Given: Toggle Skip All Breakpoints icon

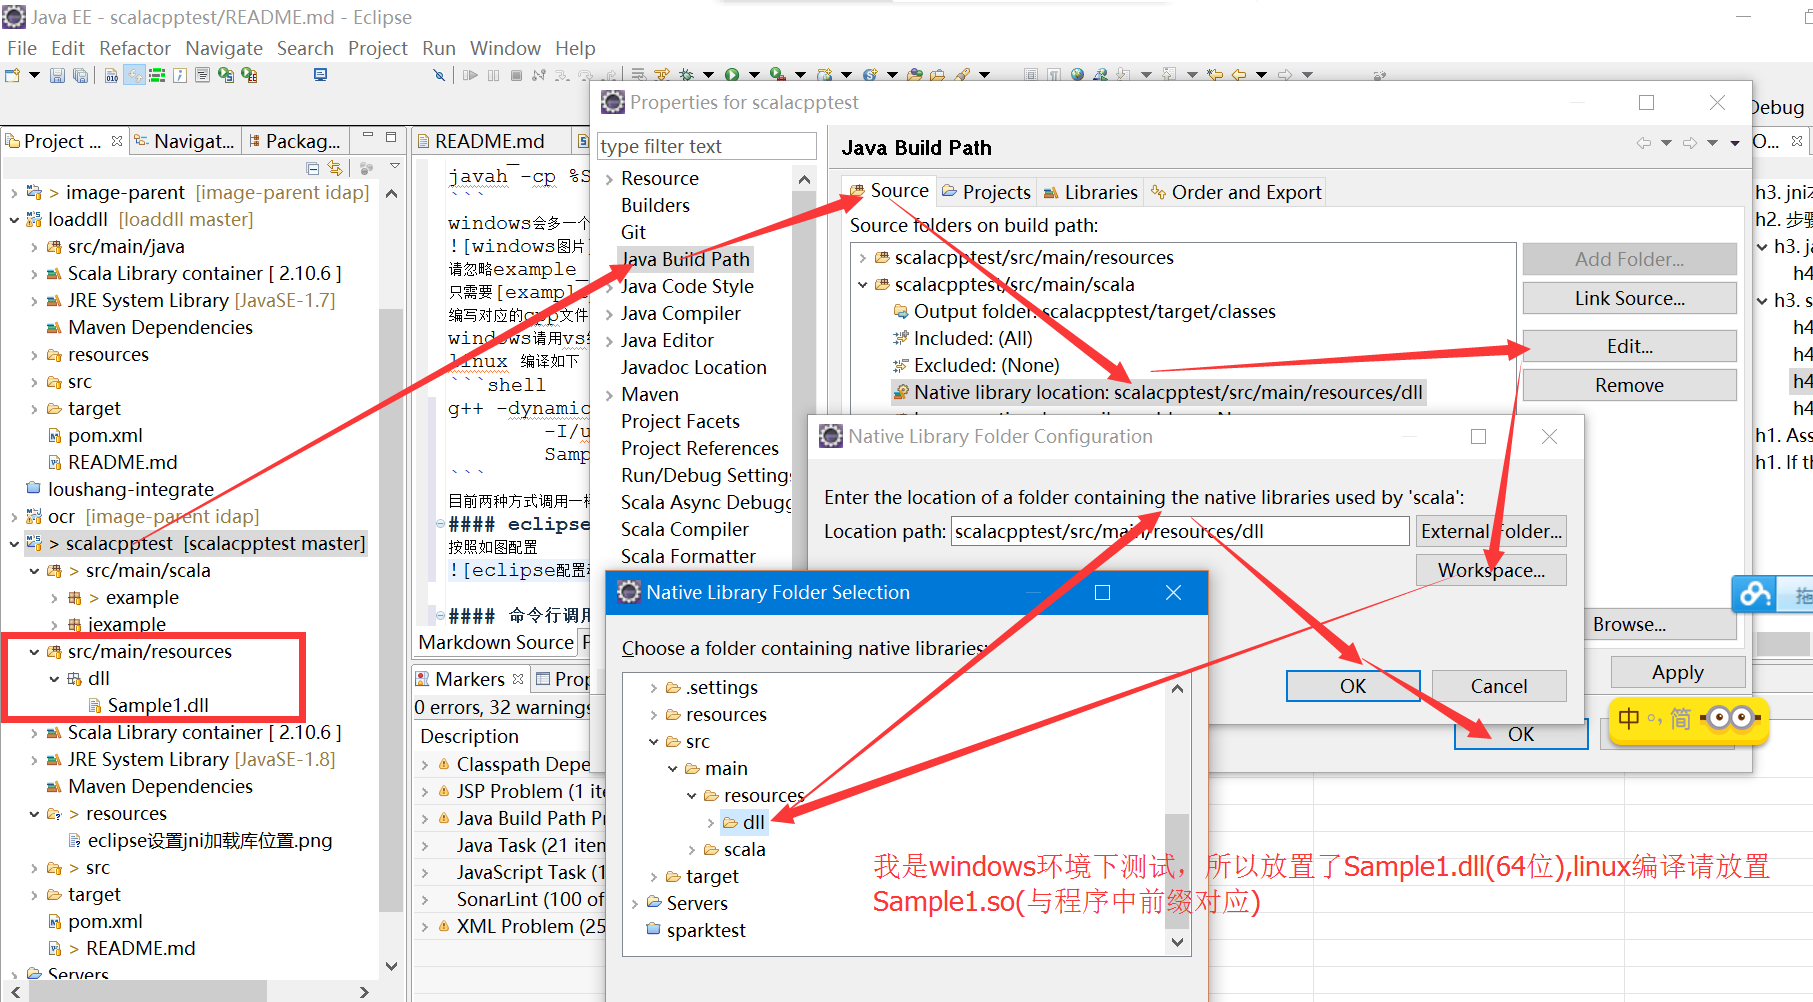Looking at the screenshot, I should [439, 75].
